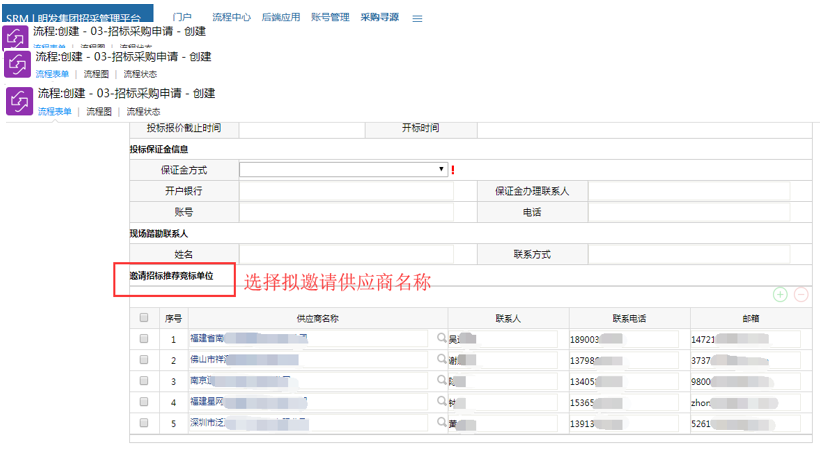Open the 保证金方式 dropdown

343,170
